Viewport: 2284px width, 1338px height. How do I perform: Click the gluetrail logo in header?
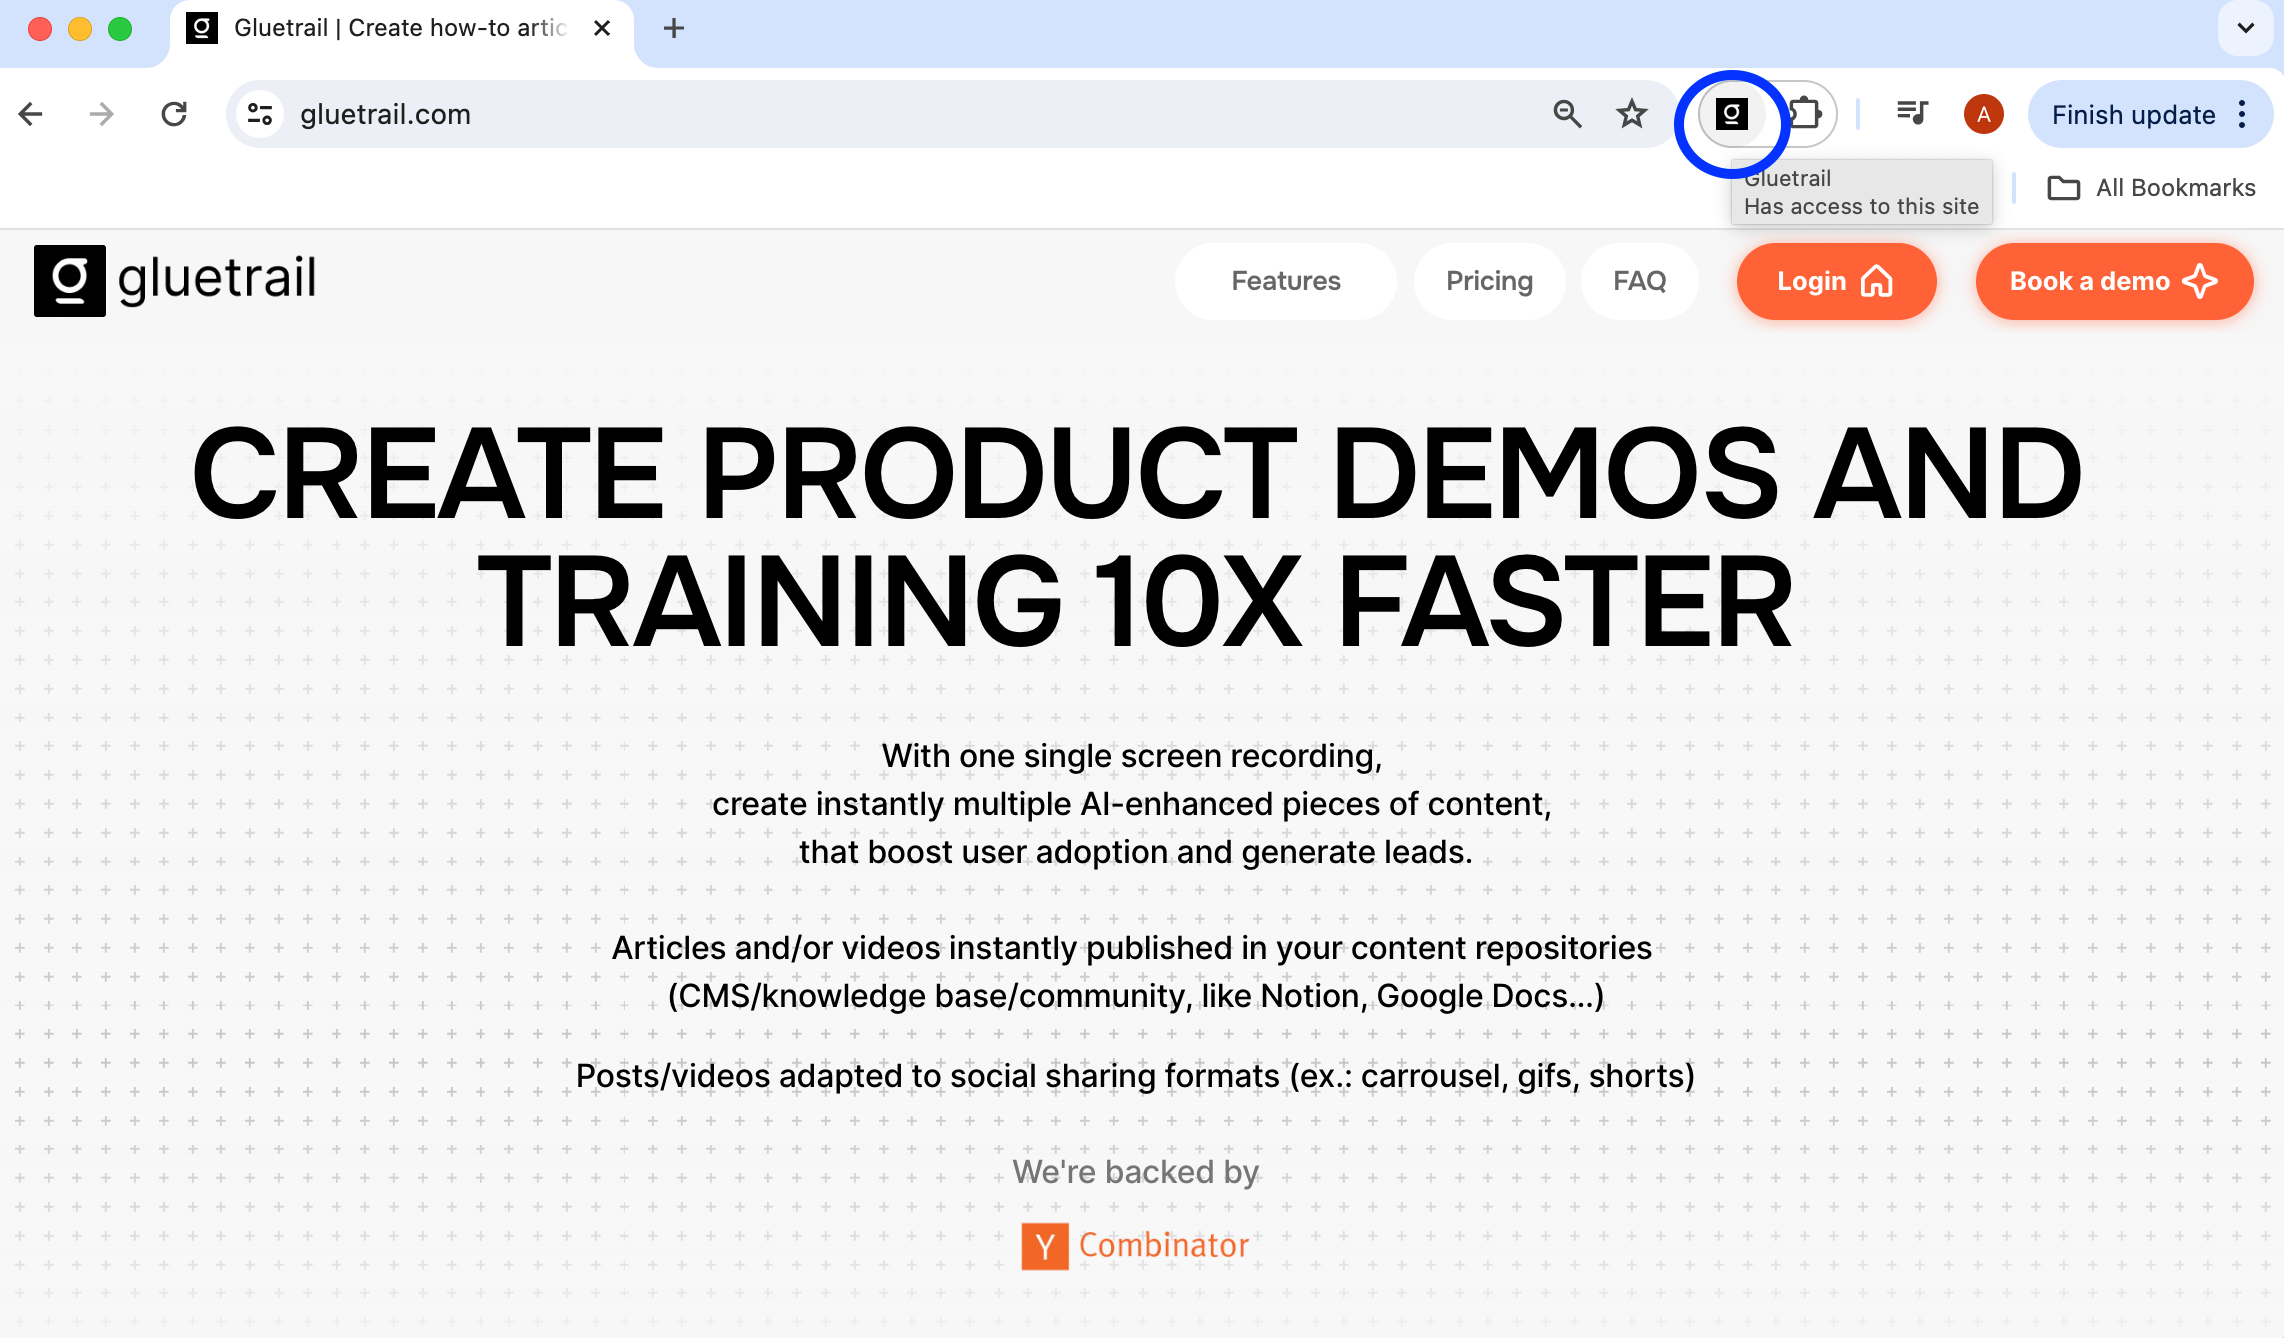coord(176,280)
